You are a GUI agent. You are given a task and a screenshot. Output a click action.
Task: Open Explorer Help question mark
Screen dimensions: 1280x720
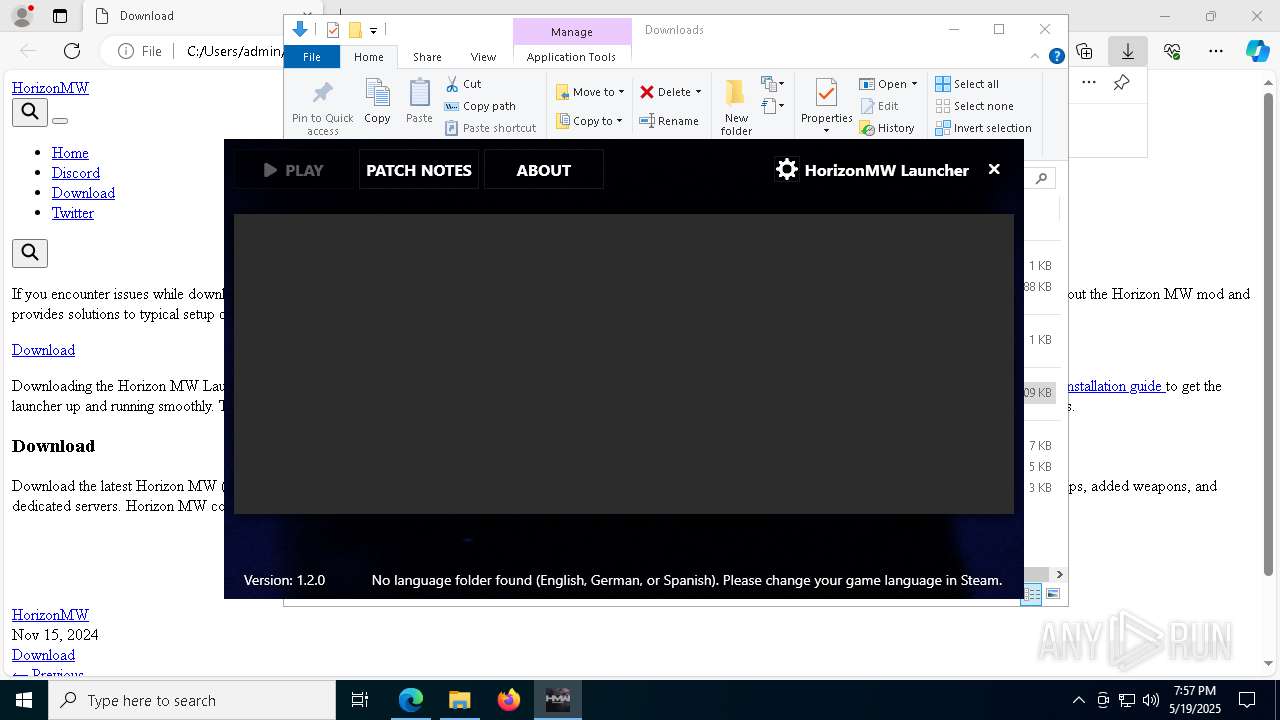pyautogui.click(x=1056, y=56)
